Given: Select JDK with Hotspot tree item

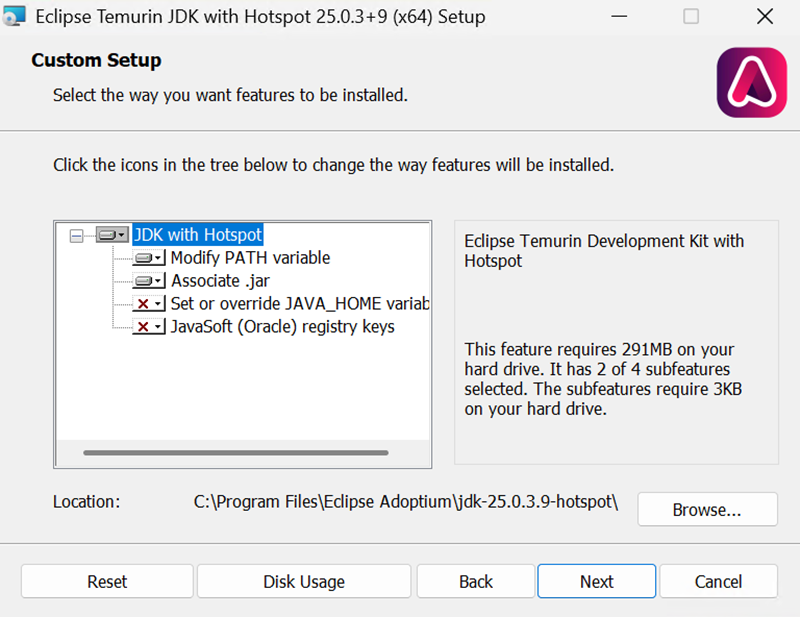Looking at the screenshot, I should 197,235.
